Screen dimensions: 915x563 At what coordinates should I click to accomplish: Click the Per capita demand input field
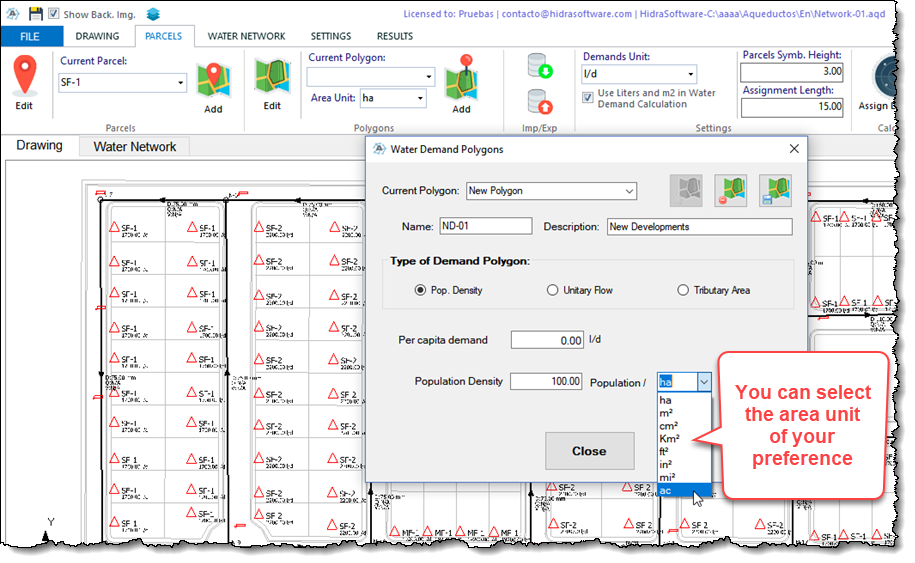pos(547,340)
